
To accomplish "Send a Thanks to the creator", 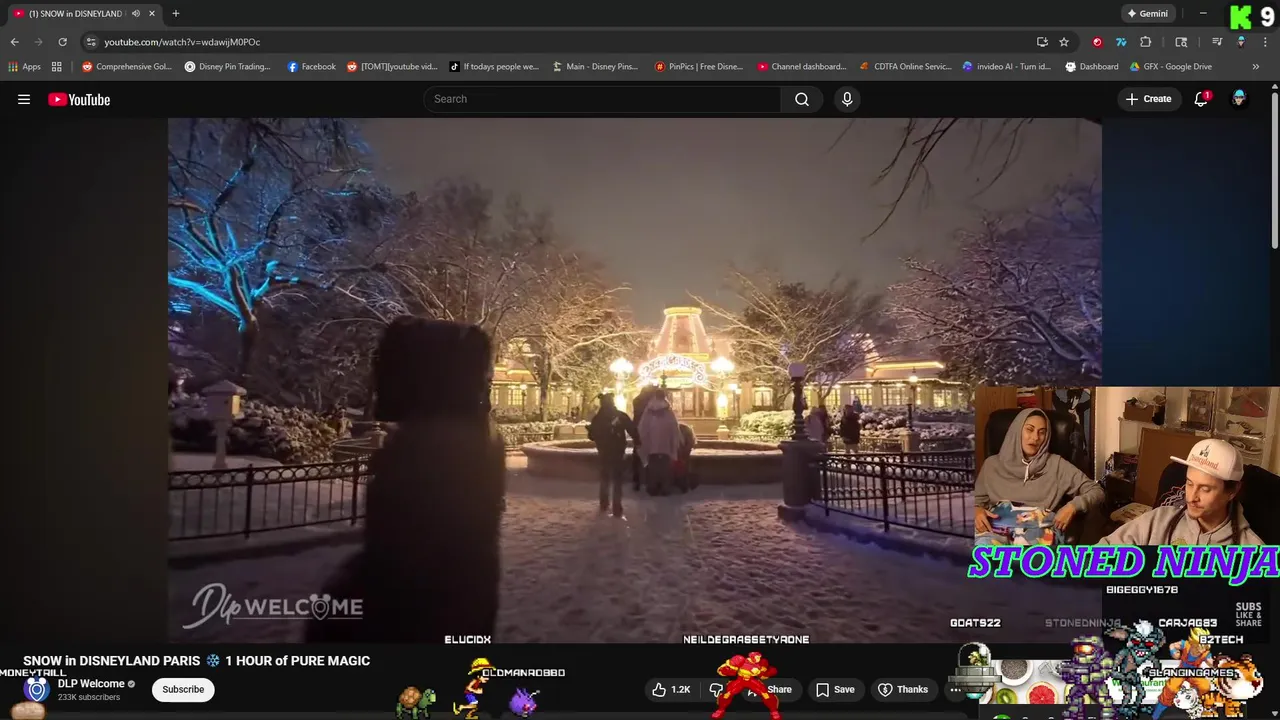I will (x=903, y=689).
